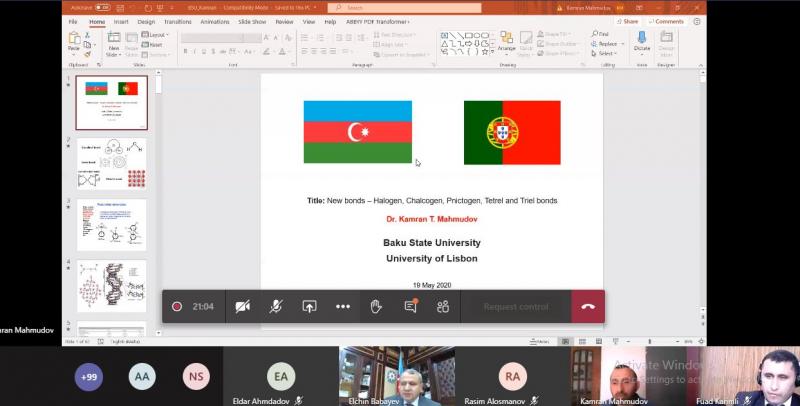Viewport: 800px width, 406px height.
Task: Toggle AutoSave switch in PowerPoint
Action: [103, 8]
